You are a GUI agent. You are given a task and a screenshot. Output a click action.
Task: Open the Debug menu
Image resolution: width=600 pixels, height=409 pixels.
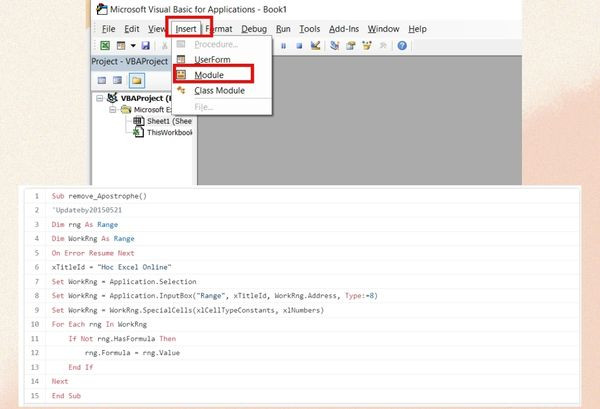point(254,29)
